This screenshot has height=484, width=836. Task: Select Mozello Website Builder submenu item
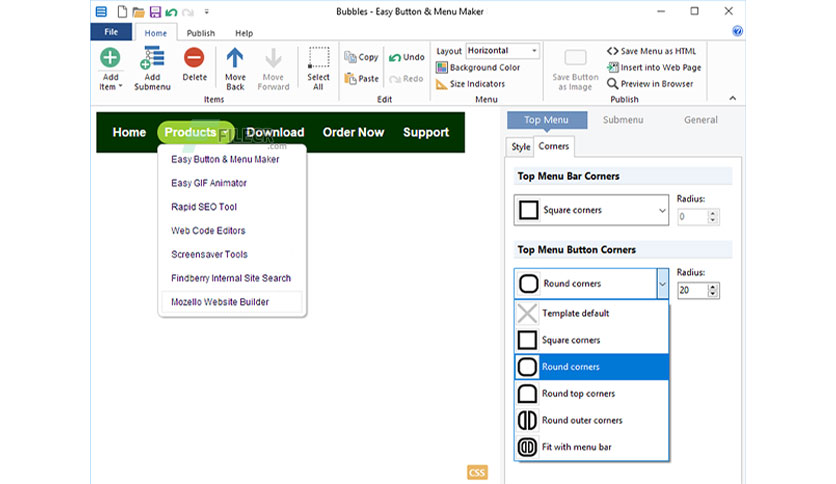click(232, 302)
